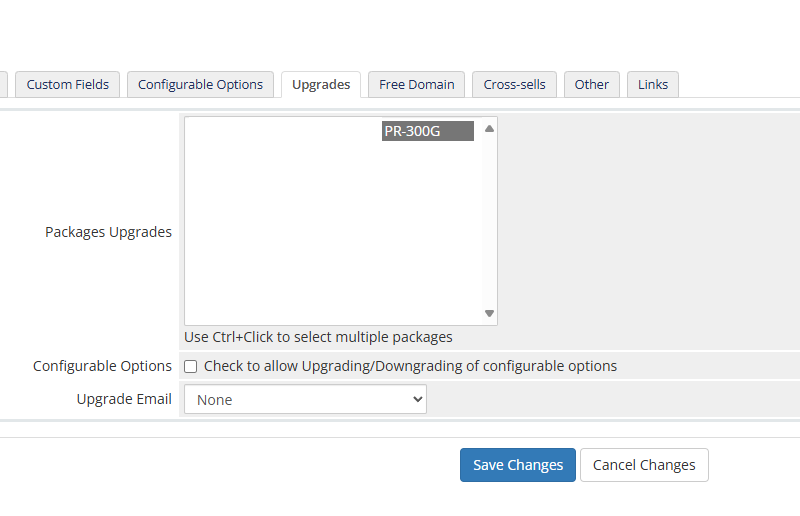Select PR-300G in the Packages Upgrades list

pyautogui.click(x=427, y=131)
